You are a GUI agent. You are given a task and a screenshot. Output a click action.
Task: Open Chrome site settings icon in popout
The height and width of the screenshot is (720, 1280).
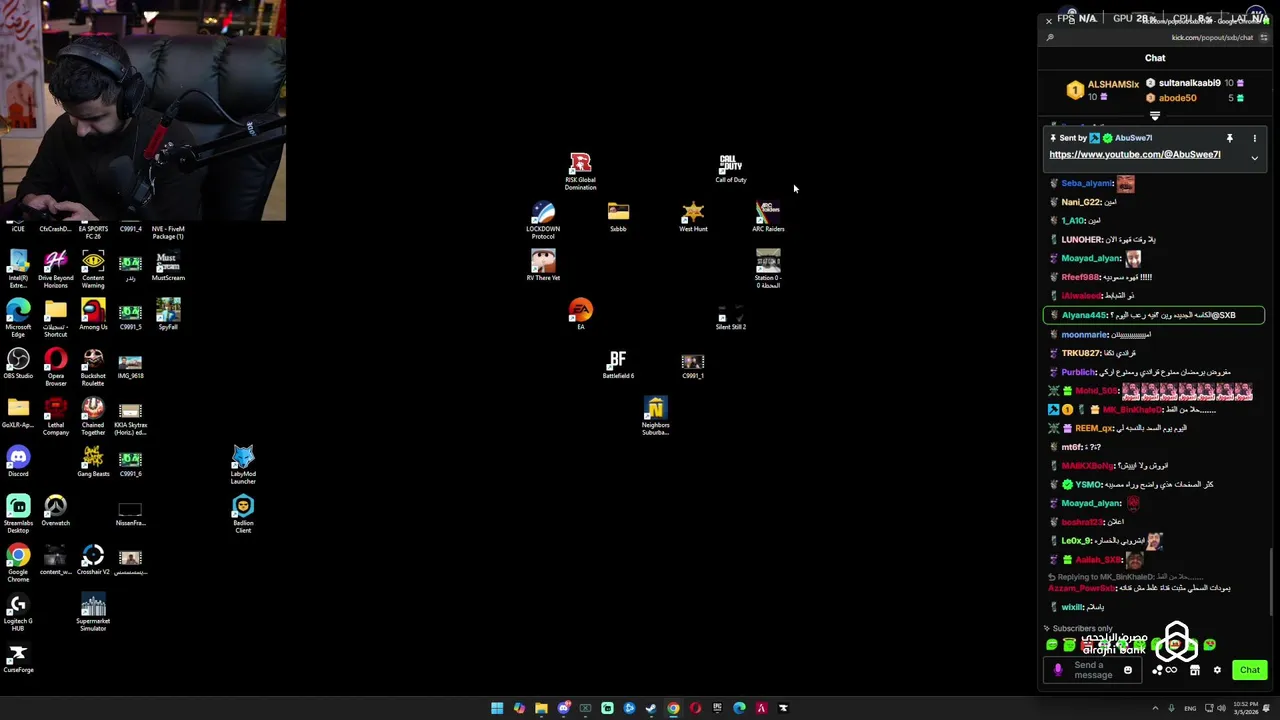click(x=1264, y=38)
